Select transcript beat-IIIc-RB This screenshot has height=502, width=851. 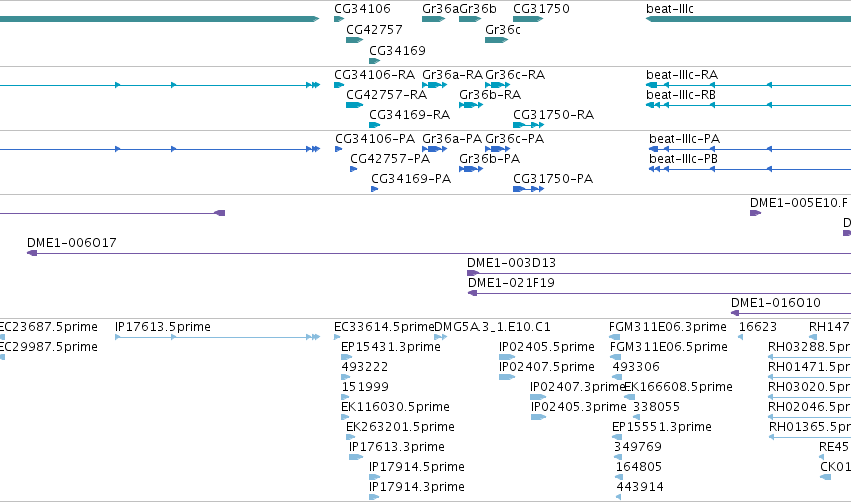point(681,95)
